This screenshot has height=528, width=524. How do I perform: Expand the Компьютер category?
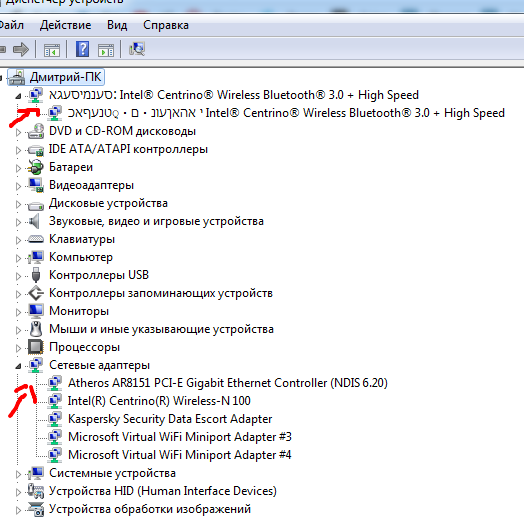[x=18, y=258]
